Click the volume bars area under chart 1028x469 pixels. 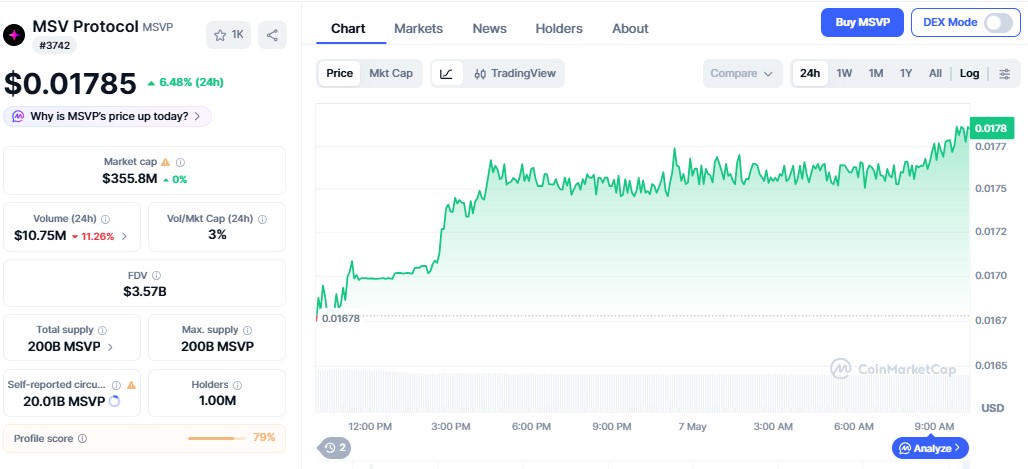pyautogui.click(x=642, y=390)
